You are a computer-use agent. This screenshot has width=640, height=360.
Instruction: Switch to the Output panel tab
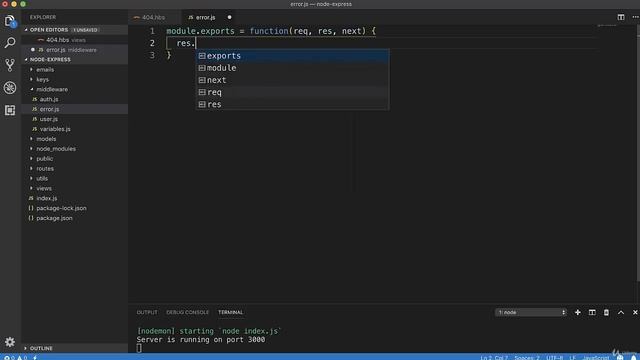(x=147, y=312)
